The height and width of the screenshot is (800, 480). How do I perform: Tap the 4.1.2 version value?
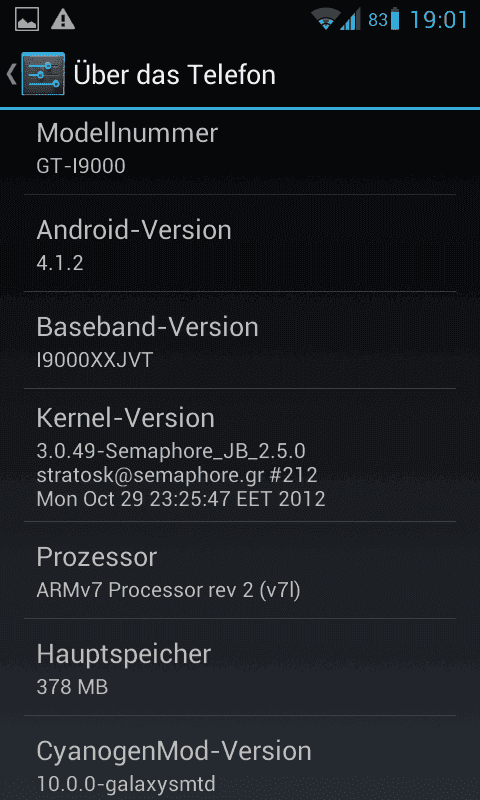click(60, 263)
